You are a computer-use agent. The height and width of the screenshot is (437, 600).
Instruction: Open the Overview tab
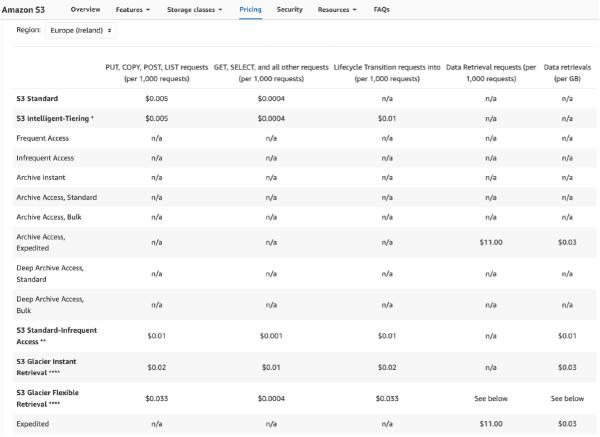(x=85, y=10)
